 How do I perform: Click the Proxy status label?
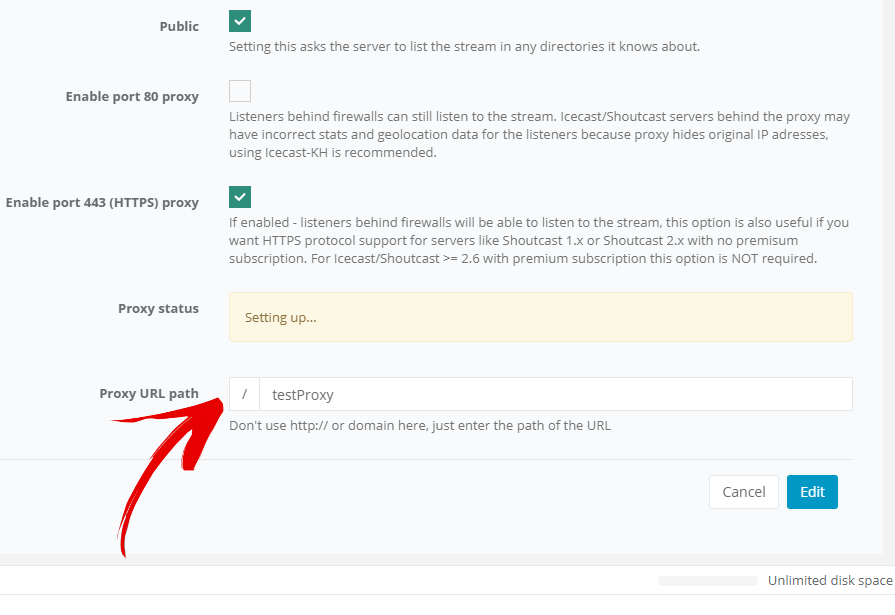click(x=158, y=308)
